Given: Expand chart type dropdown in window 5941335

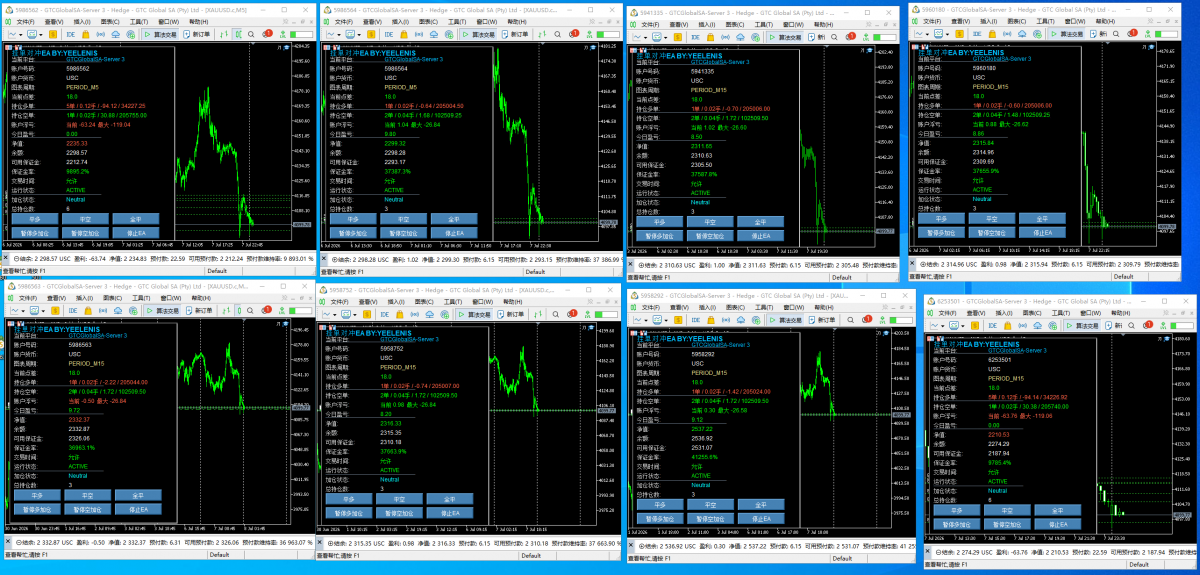Looking at the screenshot, I should [x=645, y=38].
